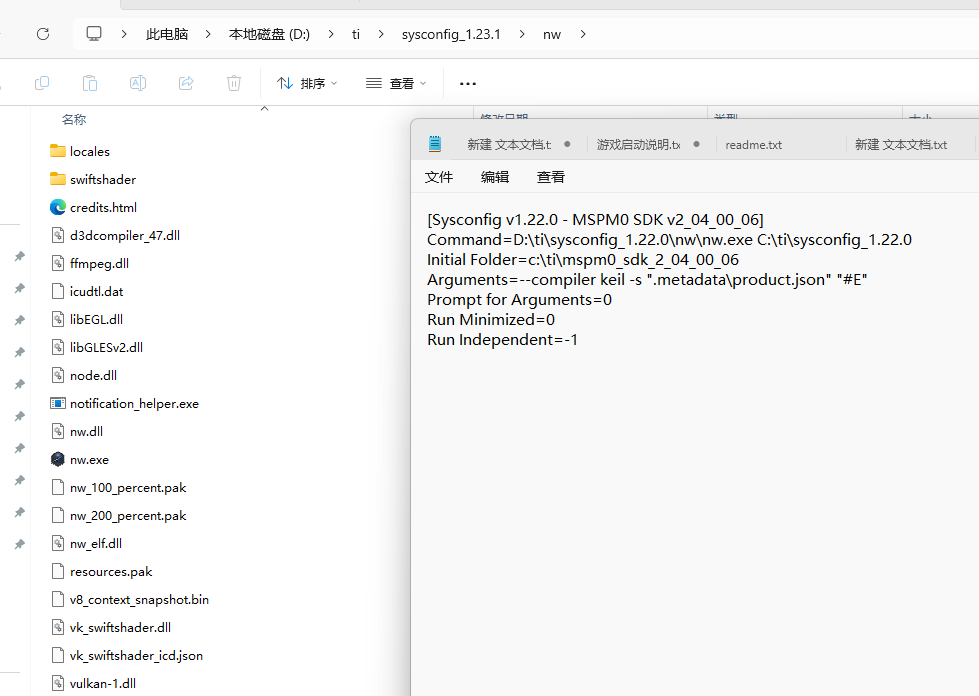Open Notepad 查看 menu
This screenshot has height=696, width=979.
[x=551, y=177]
